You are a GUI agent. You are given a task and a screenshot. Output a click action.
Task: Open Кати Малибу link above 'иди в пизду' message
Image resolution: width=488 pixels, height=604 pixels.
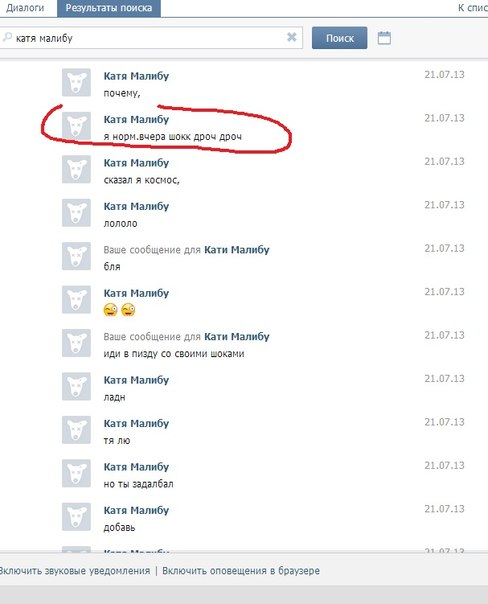click(236, 337)
